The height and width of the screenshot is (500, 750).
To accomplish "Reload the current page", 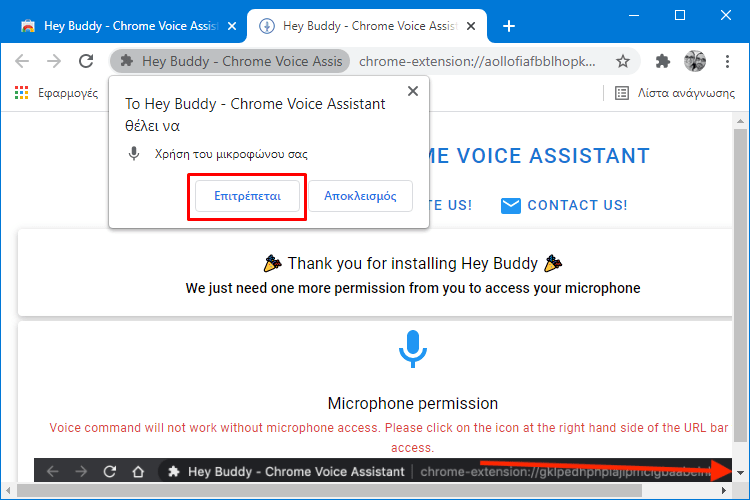I will click(86, 61).
